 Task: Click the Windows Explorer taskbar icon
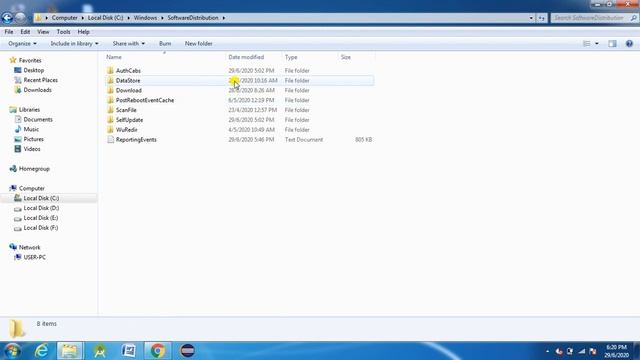(x=70, y=351)
